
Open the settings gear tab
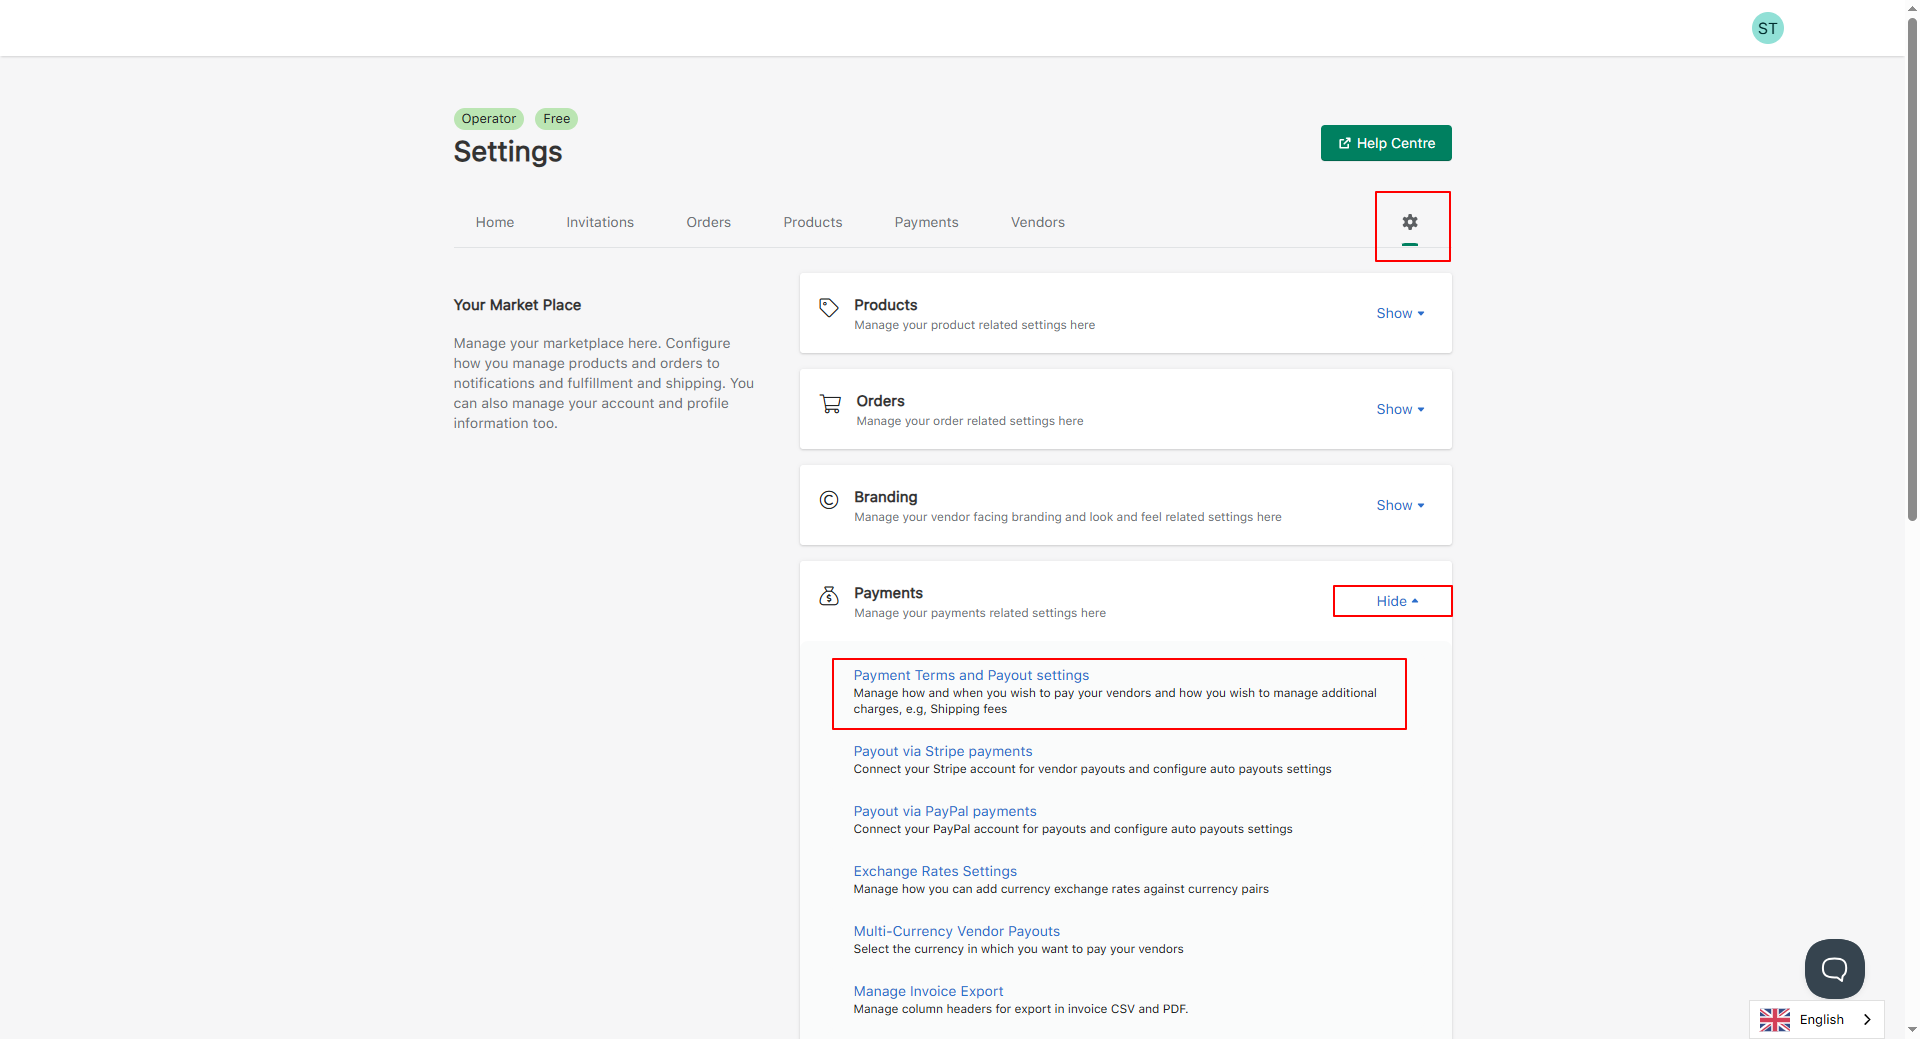click(1410, 222)
